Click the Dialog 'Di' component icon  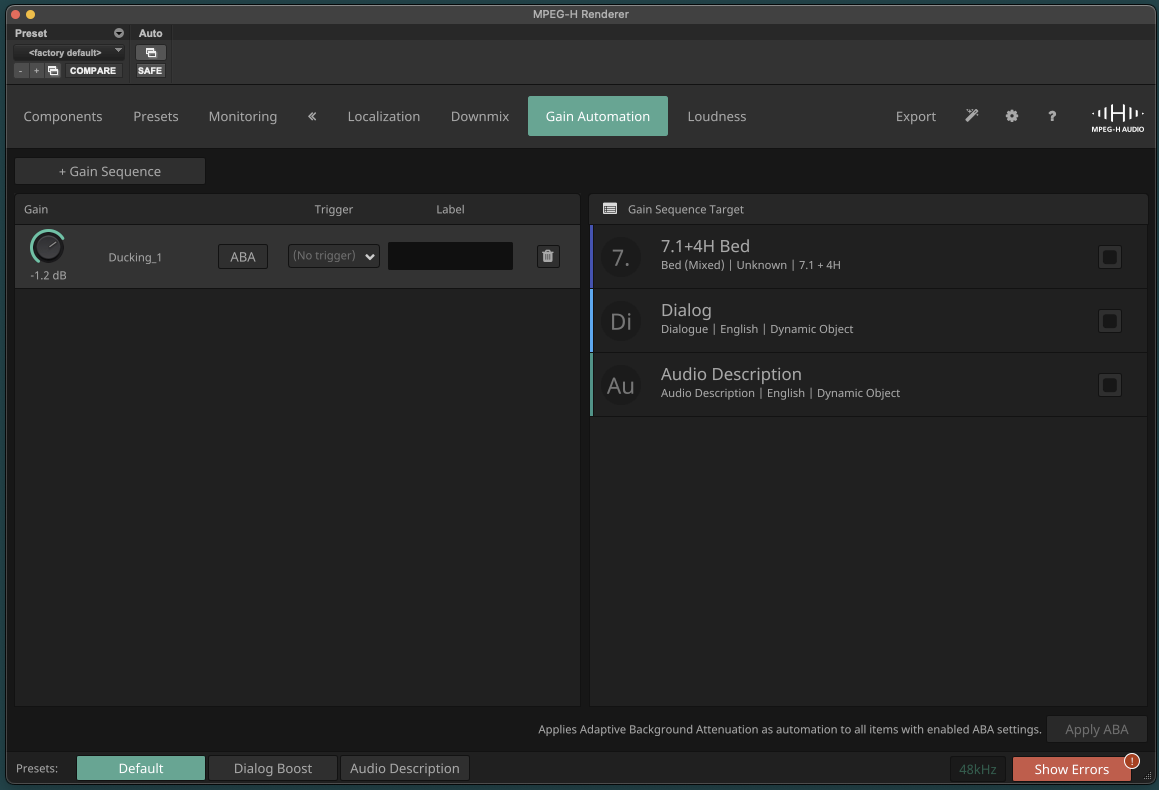click(x=621, y=321)
